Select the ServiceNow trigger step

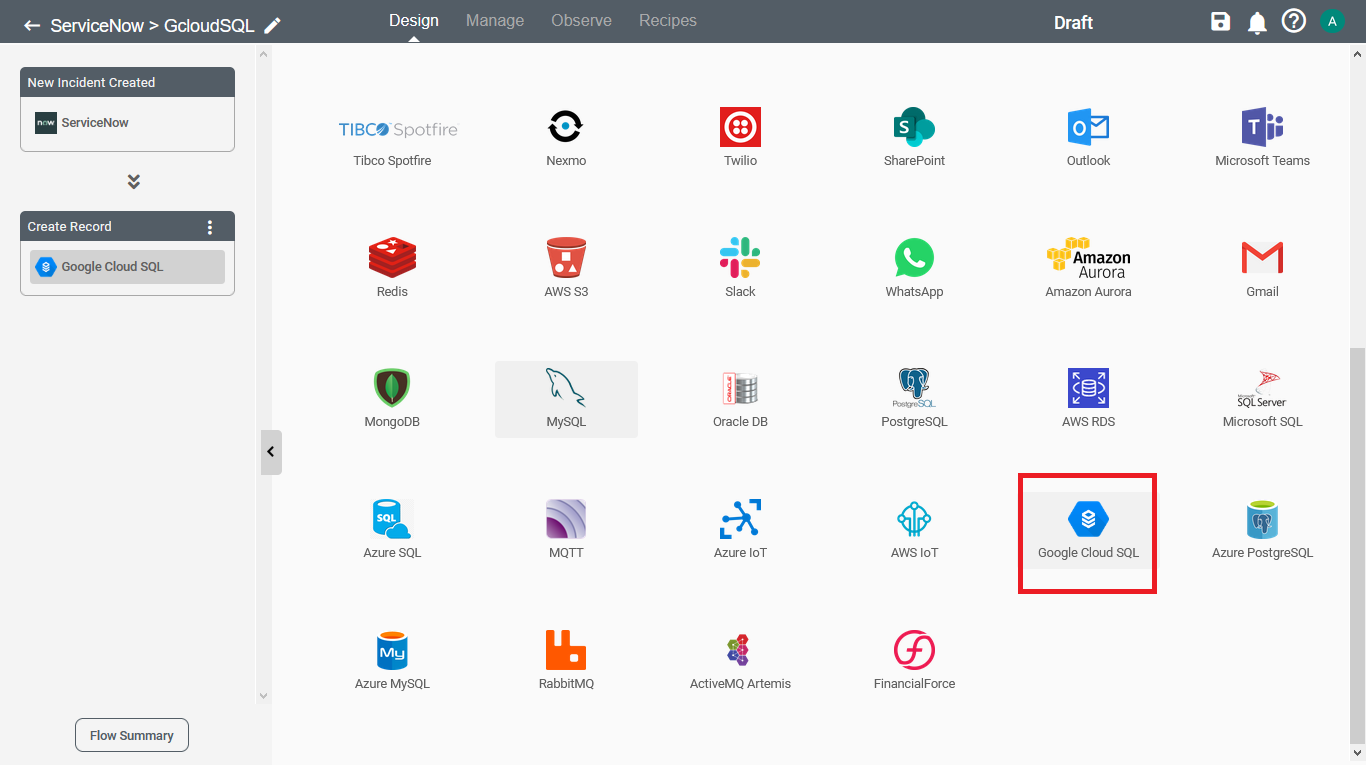pos(127,123)
